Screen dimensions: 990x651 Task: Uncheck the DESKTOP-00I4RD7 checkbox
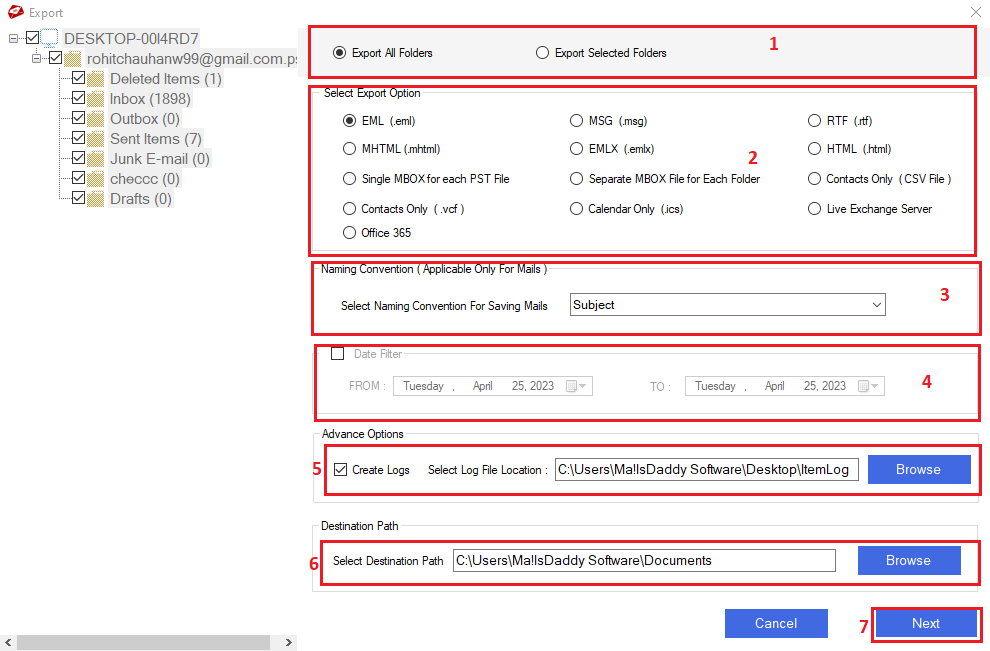coord(32,38)
